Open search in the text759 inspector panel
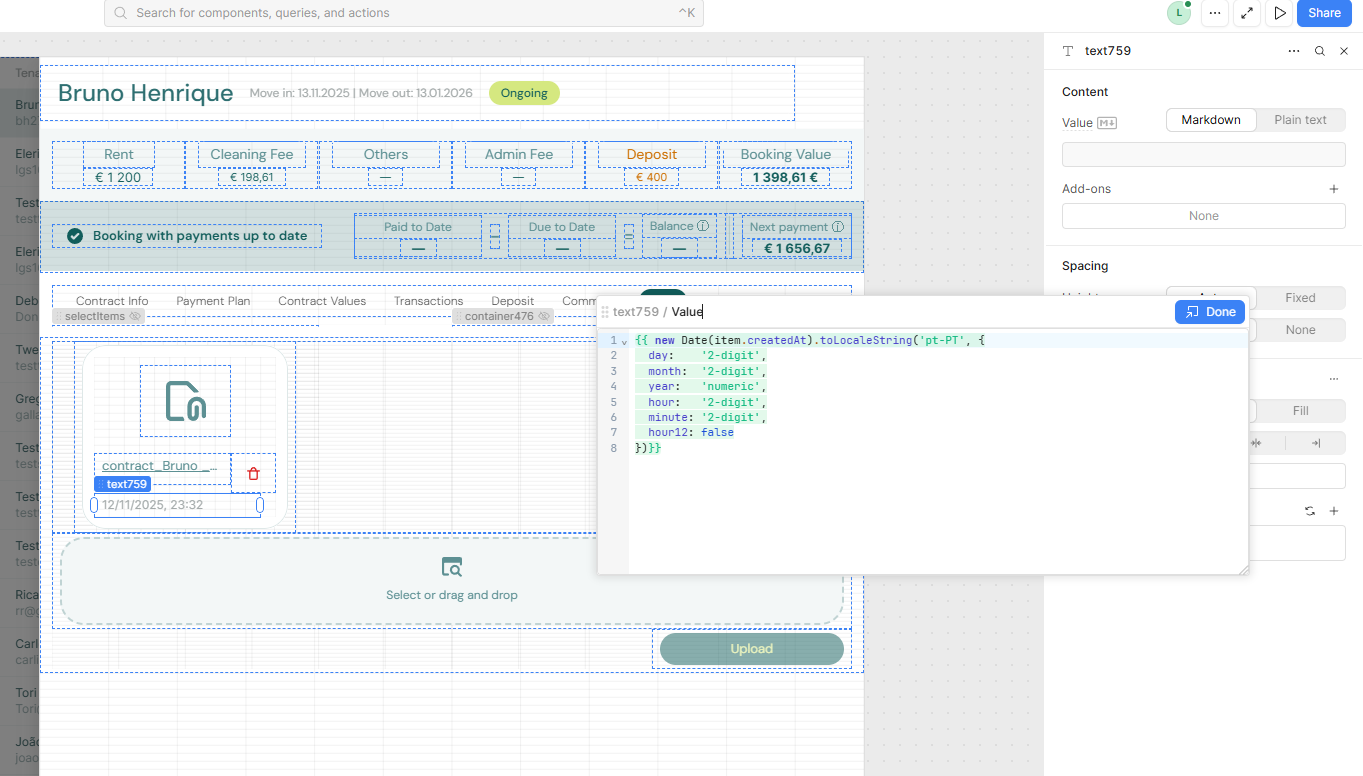The height and width of the screenshot is (776, 1363). pos(1319,50)
